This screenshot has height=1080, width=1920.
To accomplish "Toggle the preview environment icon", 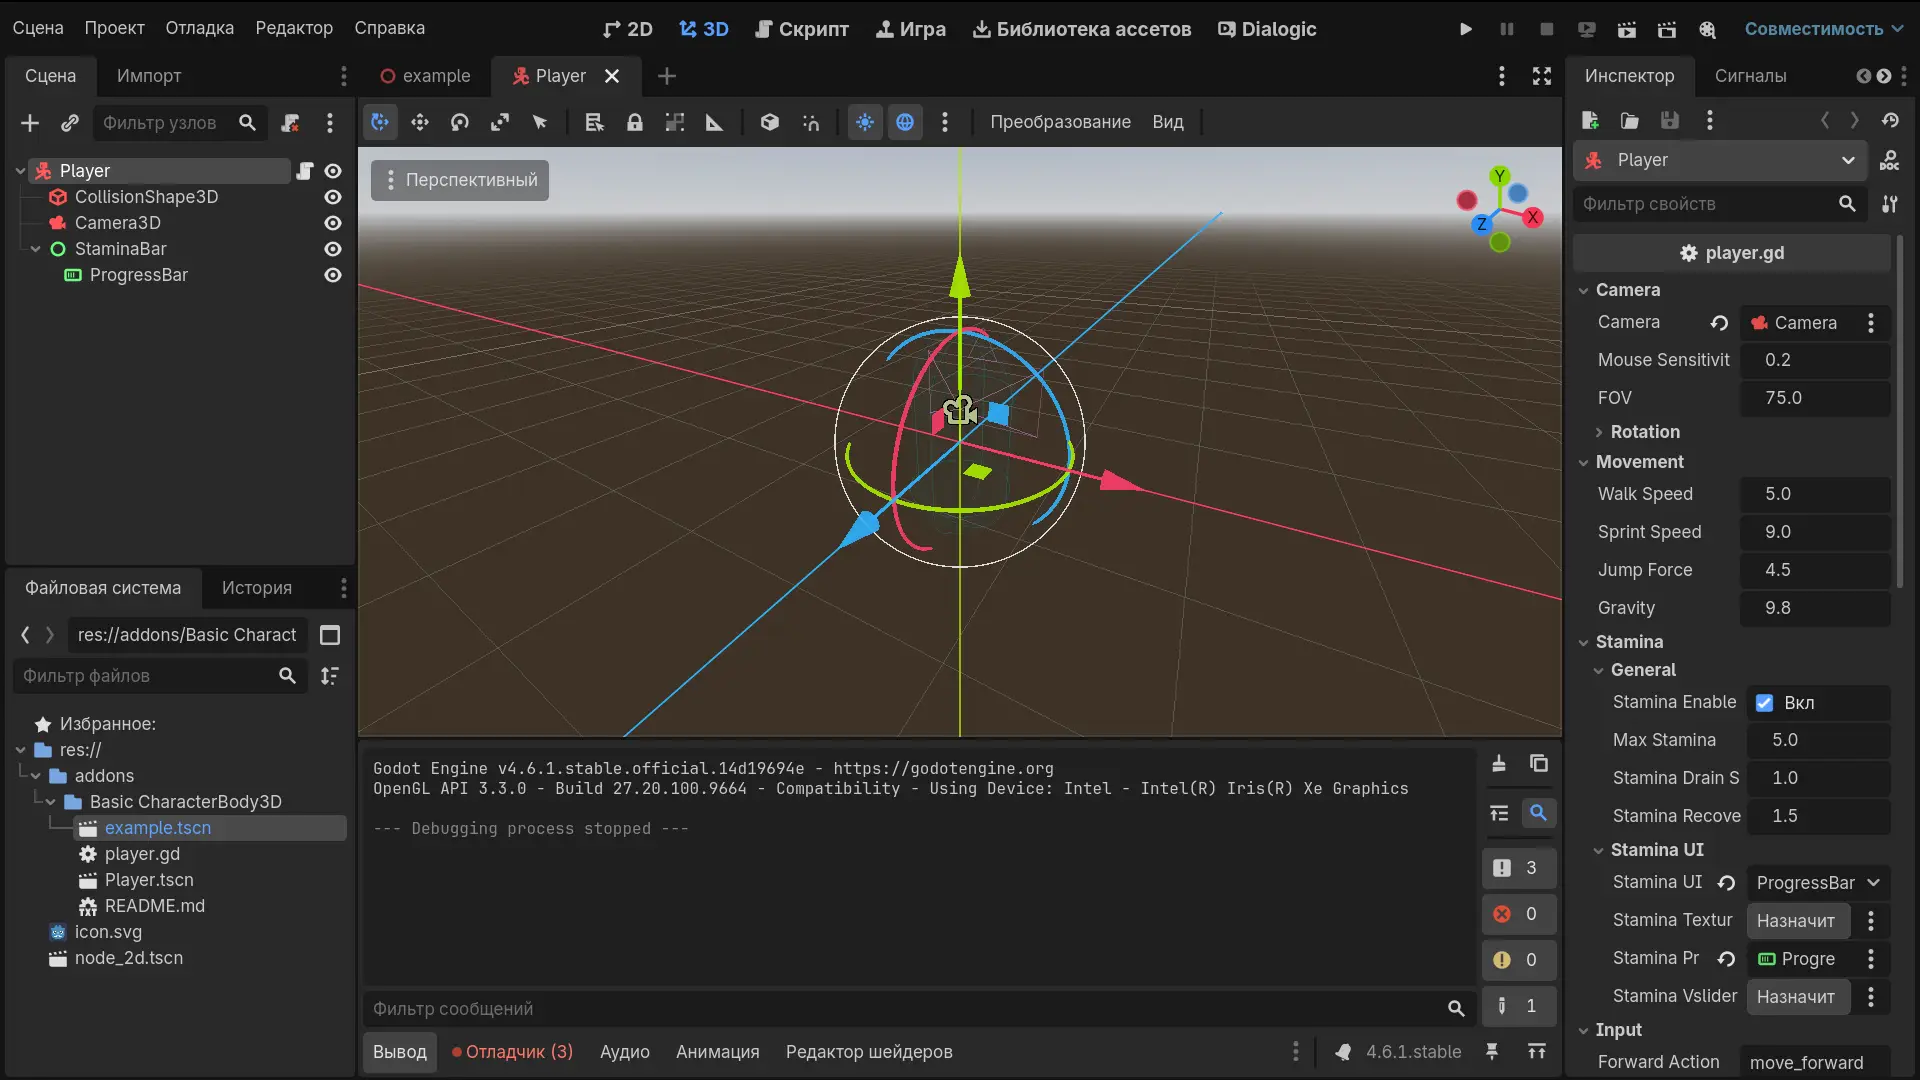I will [x=906, y=122].
